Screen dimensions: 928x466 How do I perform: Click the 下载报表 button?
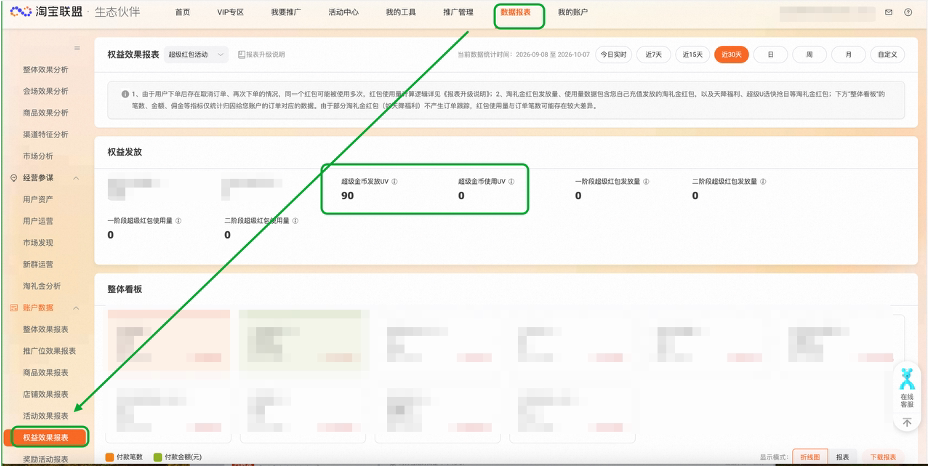tap(884, 457)
